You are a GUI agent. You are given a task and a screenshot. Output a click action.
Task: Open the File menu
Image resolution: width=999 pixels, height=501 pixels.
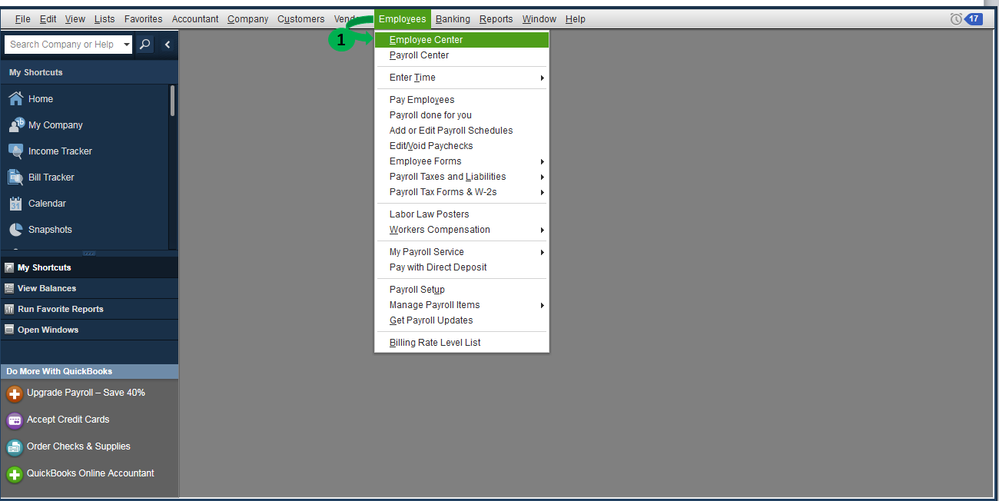[22, 19]
